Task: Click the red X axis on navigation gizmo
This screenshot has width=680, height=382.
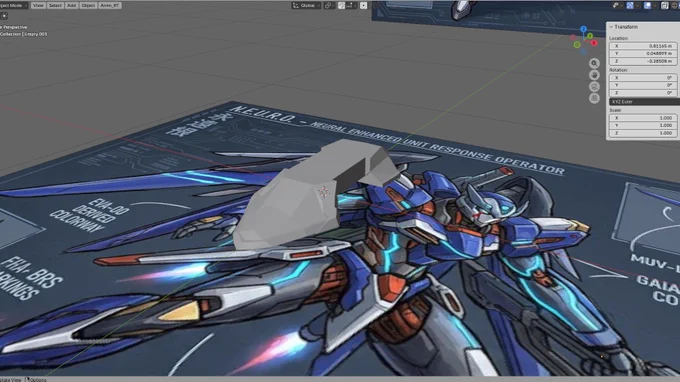Action: [594, 43]
